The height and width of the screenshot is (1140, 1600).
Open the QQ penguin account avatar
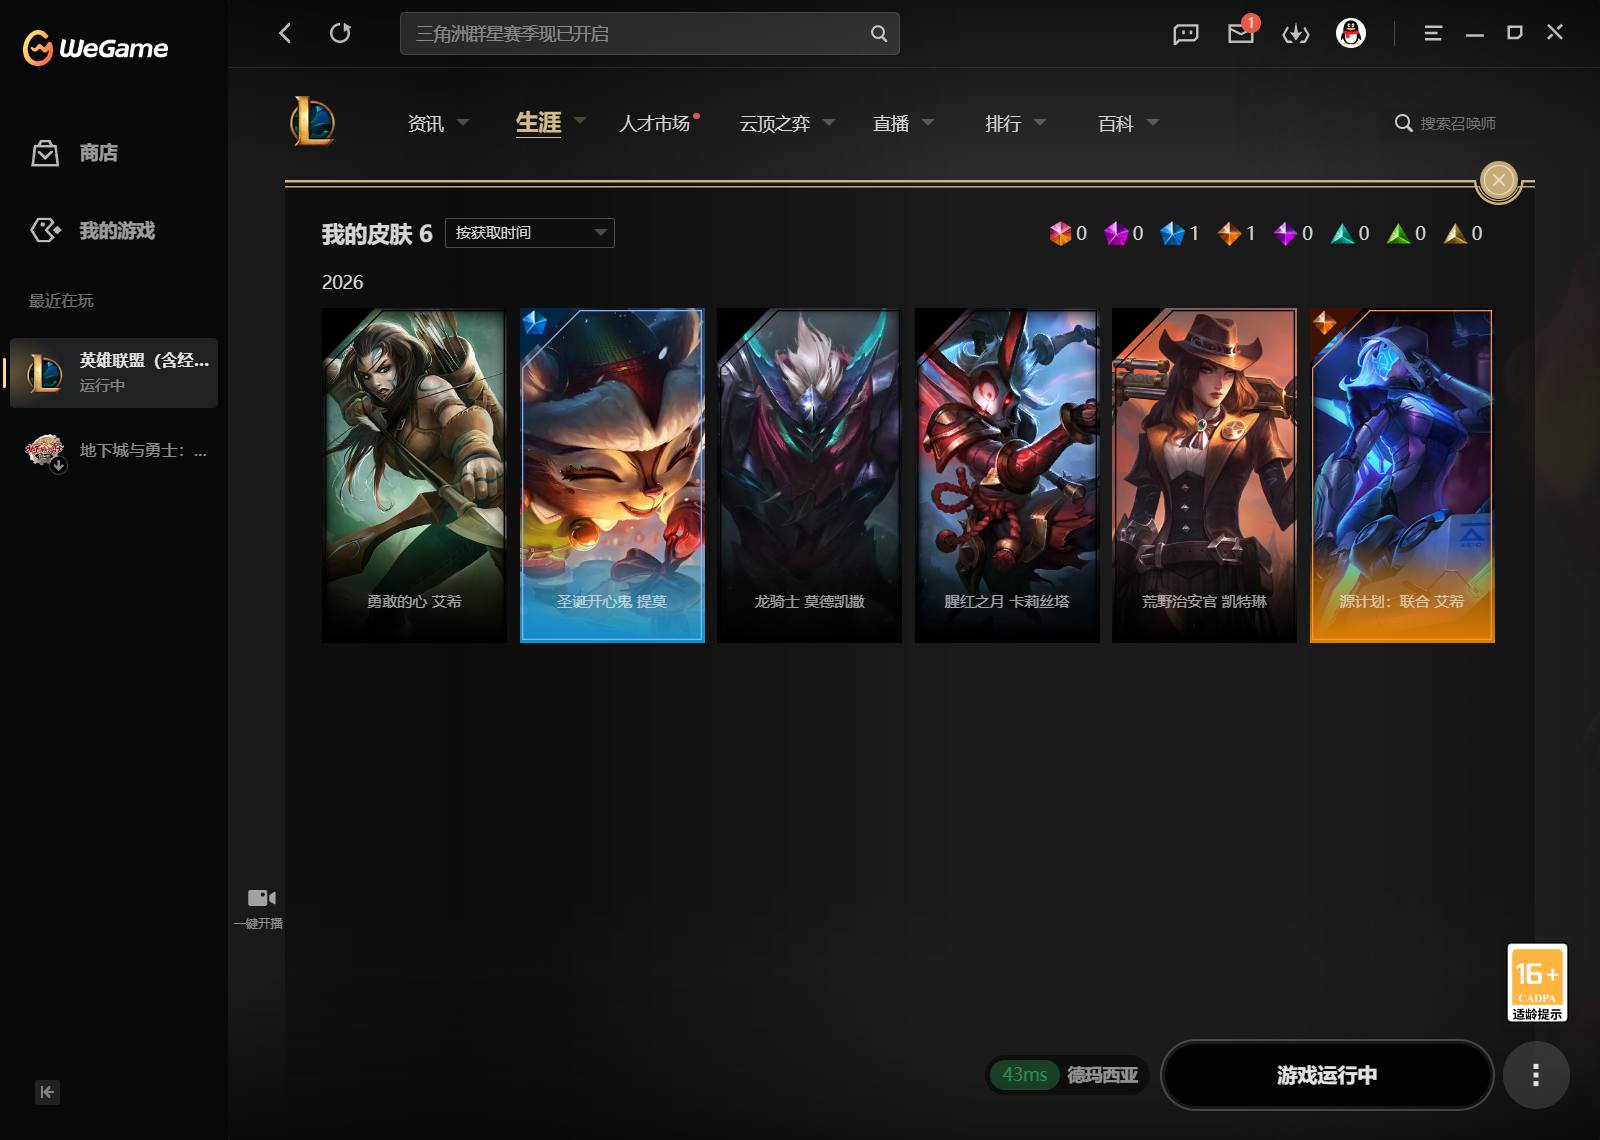(x=1351, y=33)
